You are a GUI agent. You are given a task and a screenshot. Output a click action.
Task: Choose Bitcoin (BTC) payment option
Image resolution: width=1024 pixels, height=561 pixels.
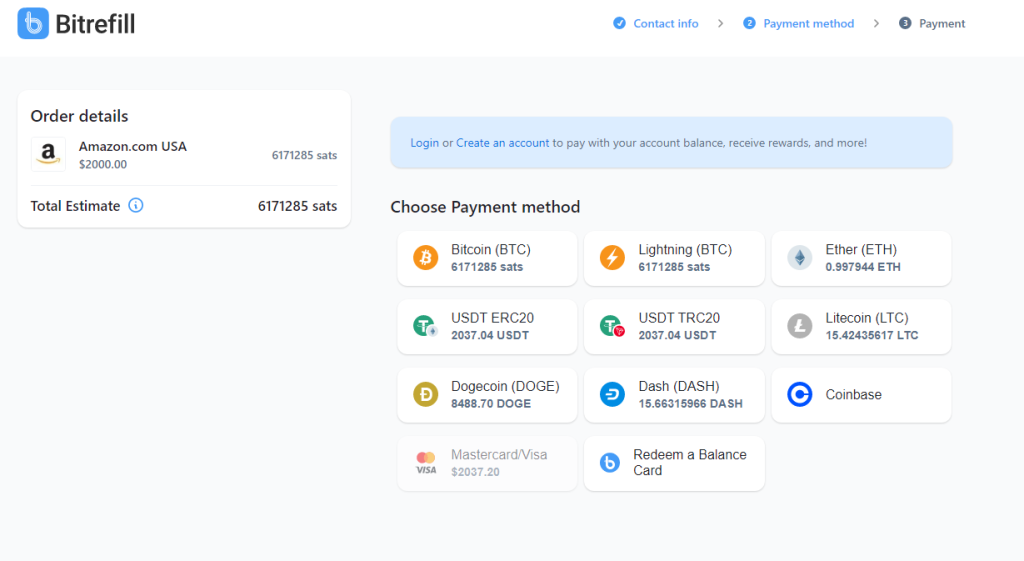click(487, 258)
